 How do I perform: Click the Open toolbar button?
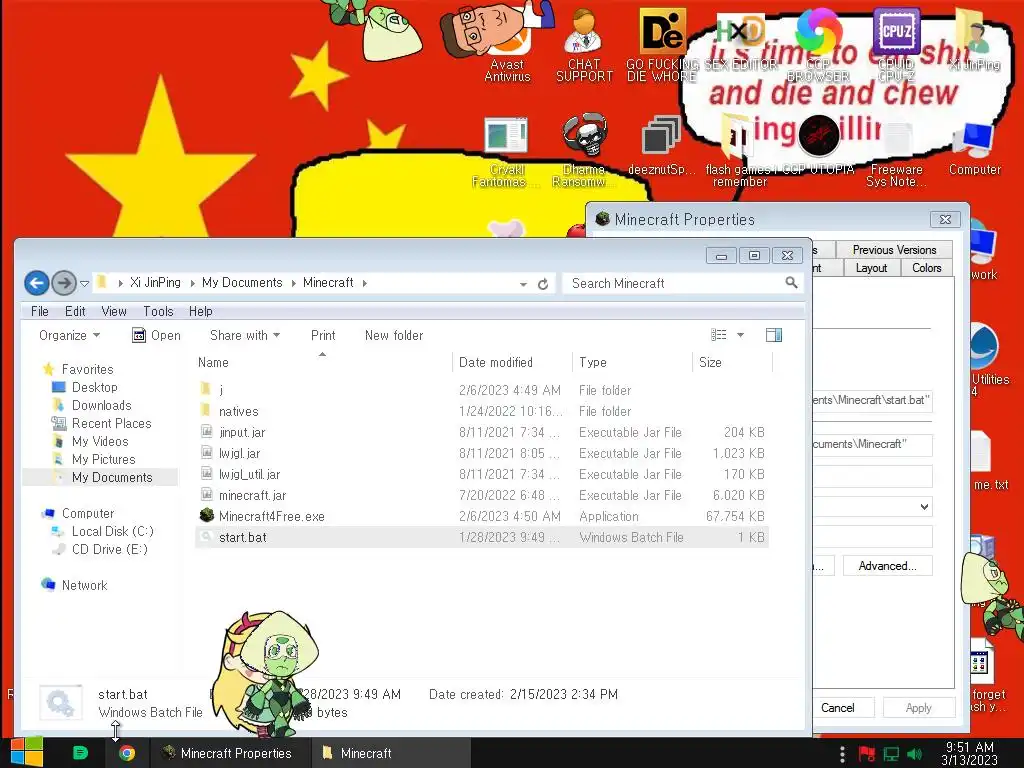[157, 335]
